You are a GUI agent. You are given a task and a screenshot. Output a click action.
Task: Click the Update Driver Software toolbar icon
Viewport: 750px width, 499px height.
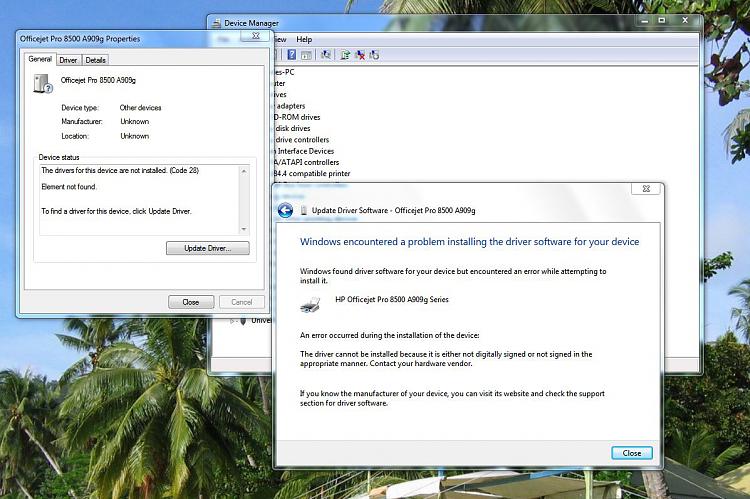[345, 55]
